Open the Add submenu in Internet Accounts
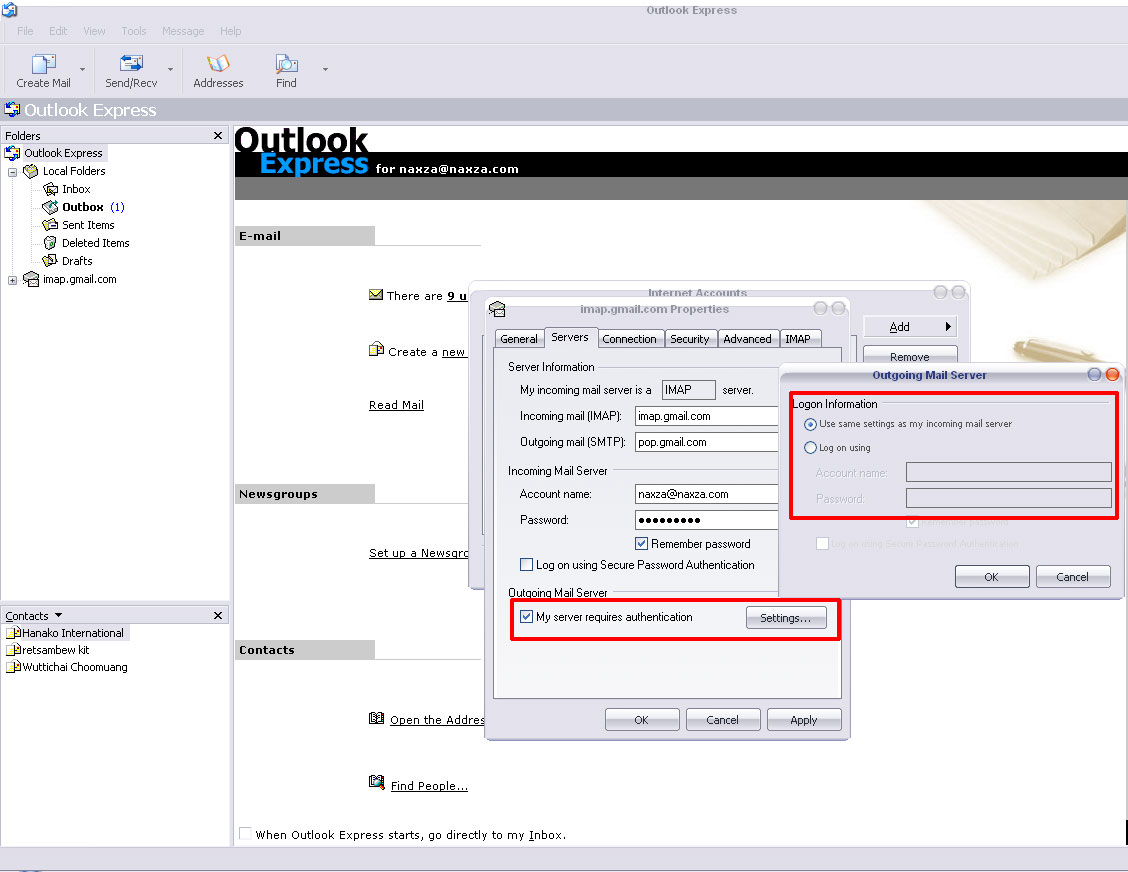1128x872 pixels. coord(910,327)
